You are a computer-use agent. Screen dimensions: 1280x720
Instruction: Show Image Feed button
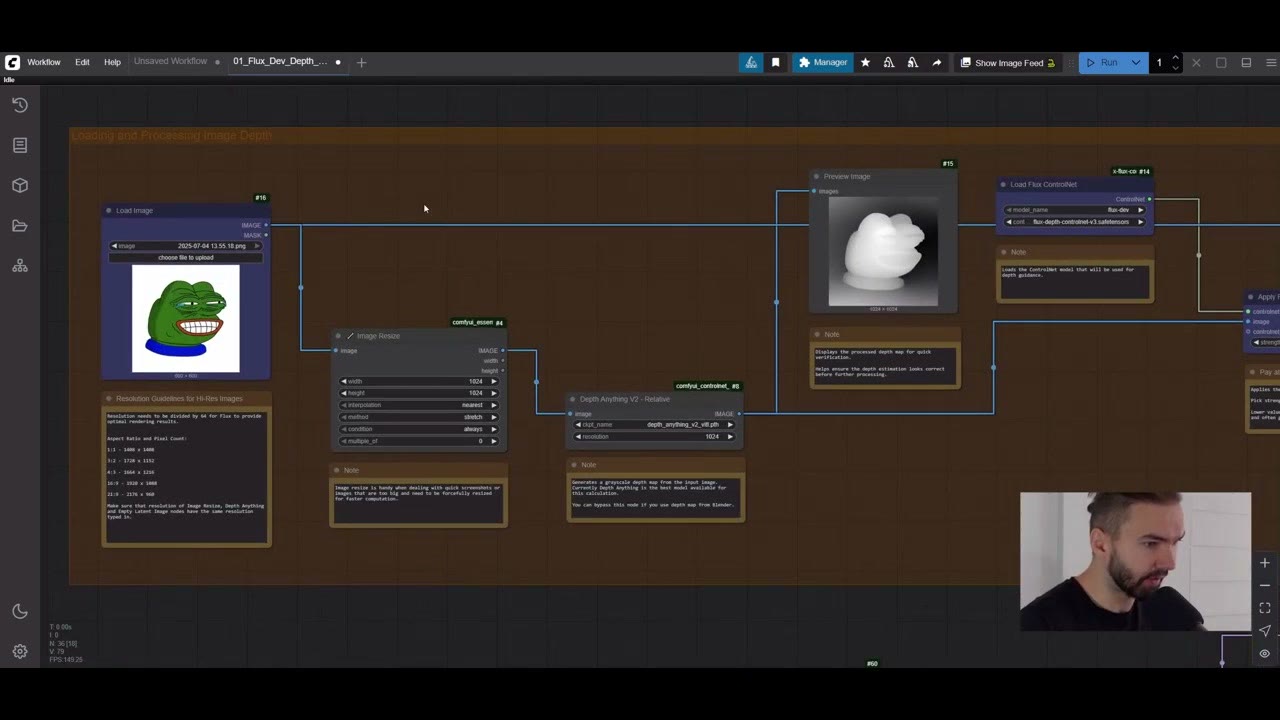[1007, 62]
